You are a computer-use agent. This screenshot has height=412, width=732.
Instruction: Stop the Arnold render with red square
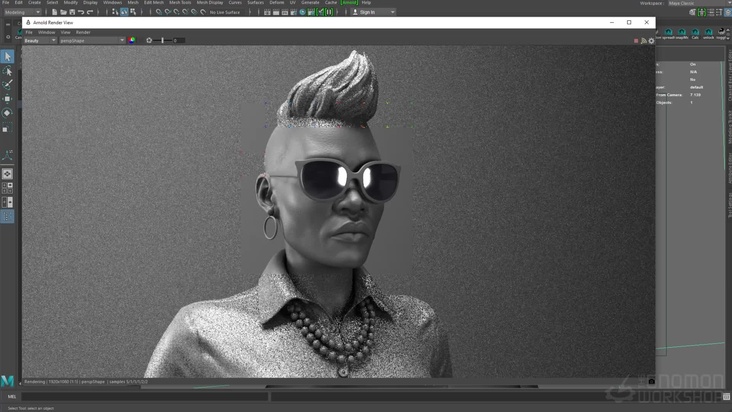point(636,41)
